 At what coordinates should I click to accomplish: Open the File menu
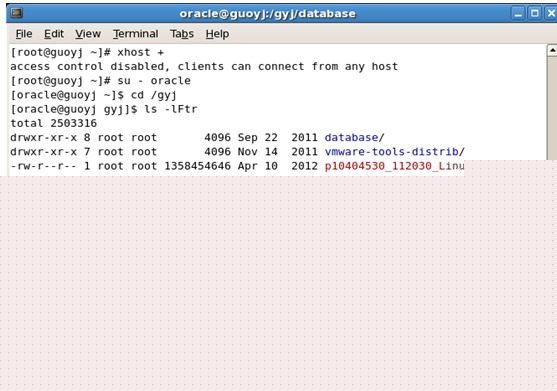point(24,34)
